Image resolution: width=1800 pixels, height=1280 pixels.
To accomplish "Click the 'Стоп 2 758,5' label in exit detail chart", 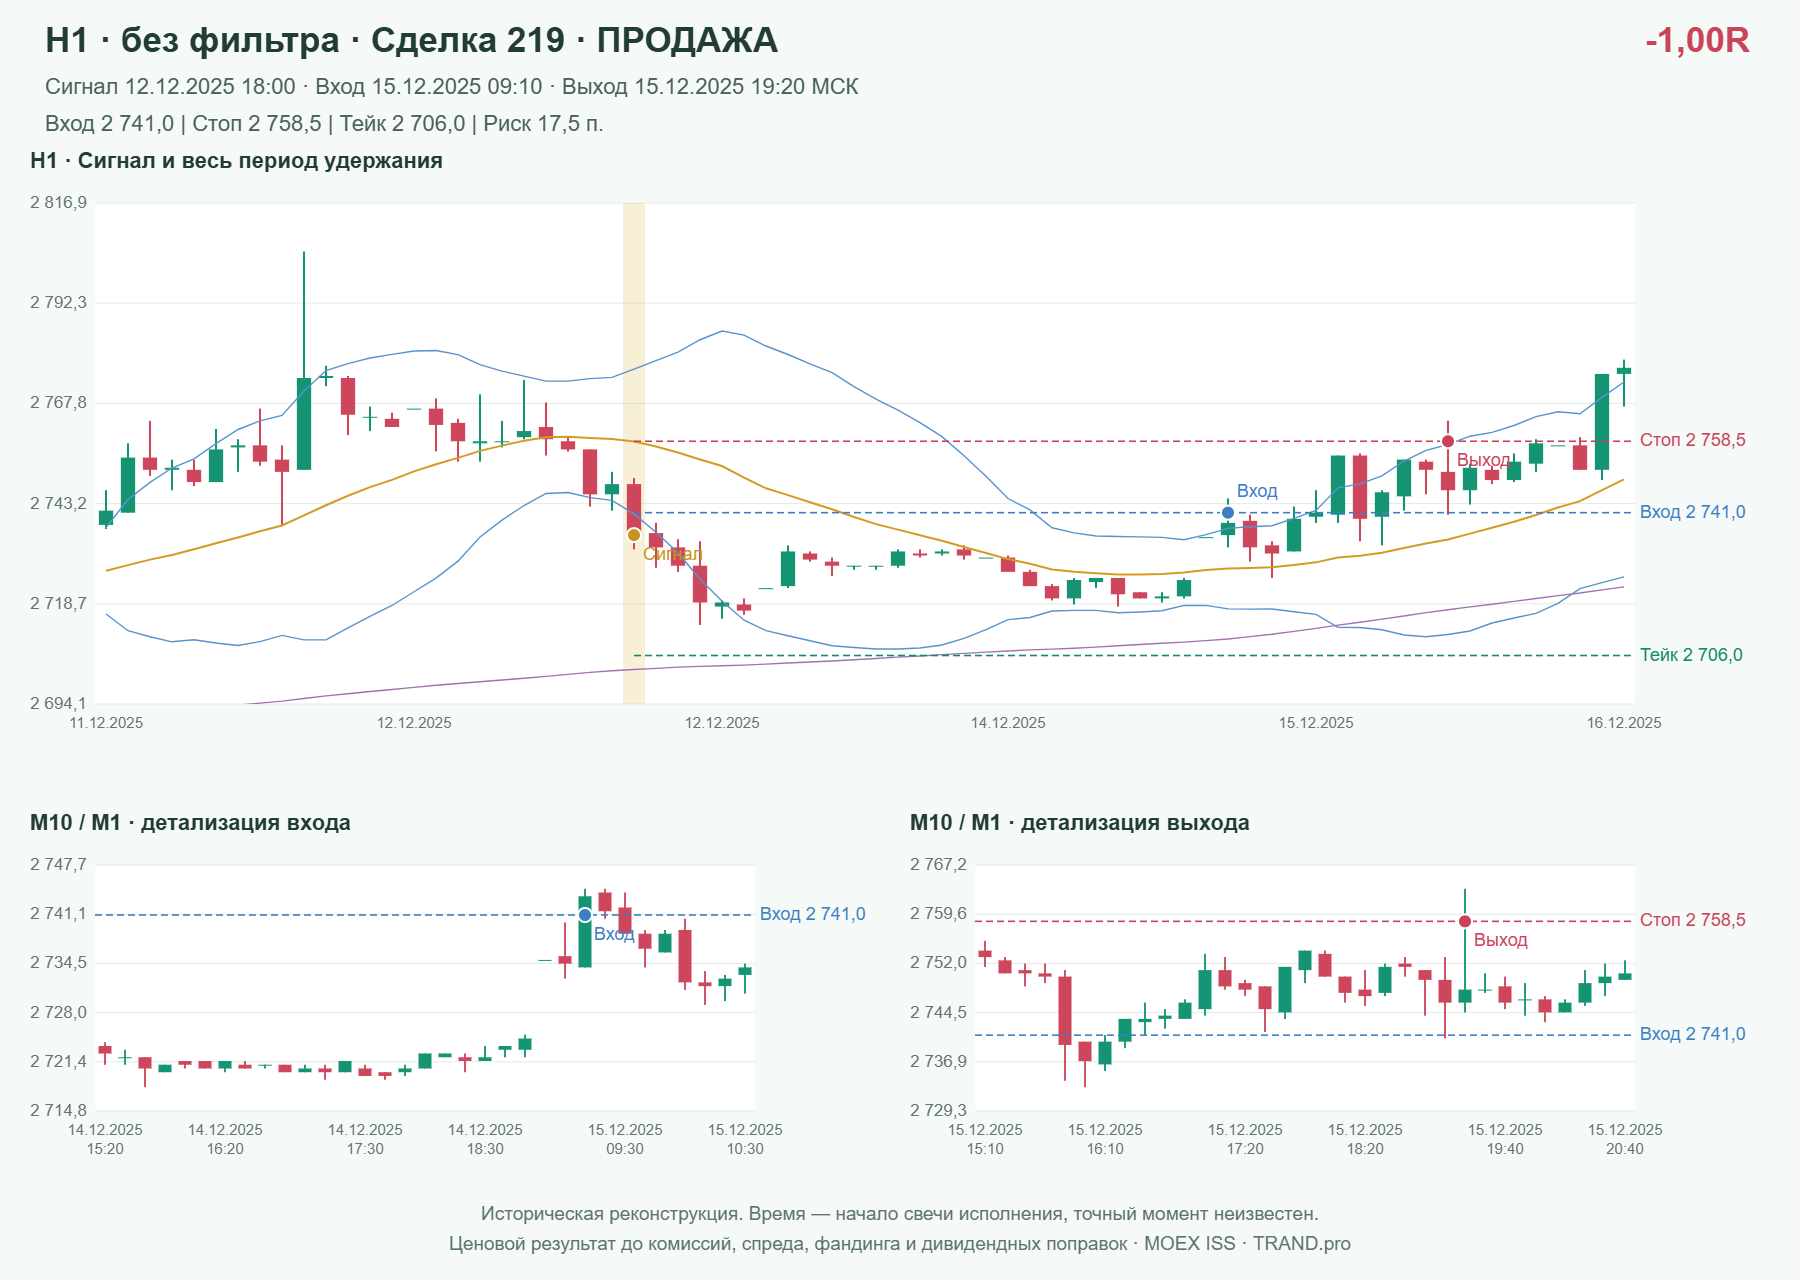I will click(x=1692, y=920).
